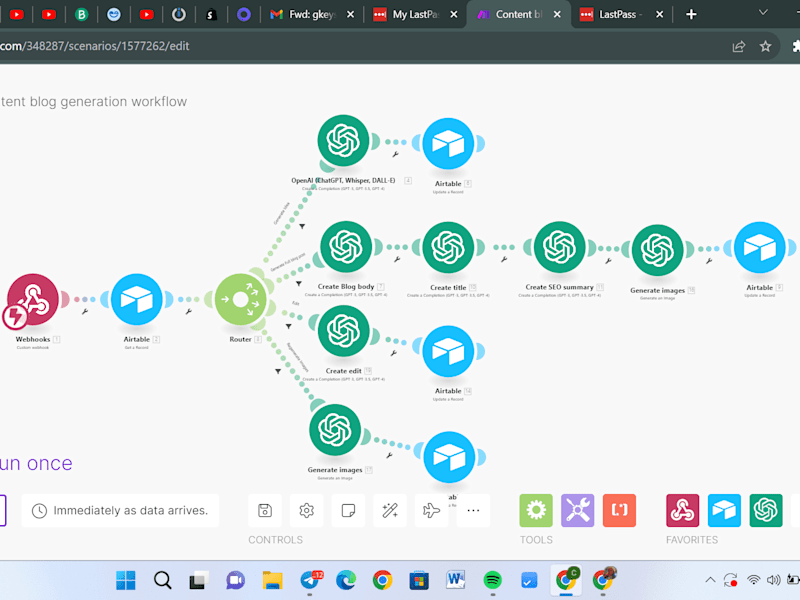The width and height of the screenshot is (800, 600).
Task: Open the purple Tools icon
Action: (578, 510)
